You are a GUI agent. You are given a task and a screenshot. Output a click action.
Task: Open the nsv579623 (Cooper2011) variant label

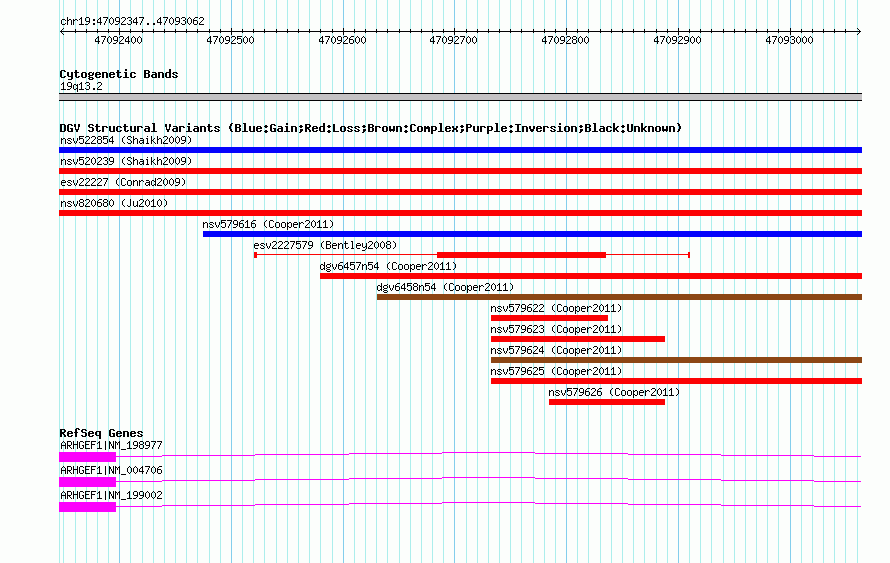pos(555,329)
